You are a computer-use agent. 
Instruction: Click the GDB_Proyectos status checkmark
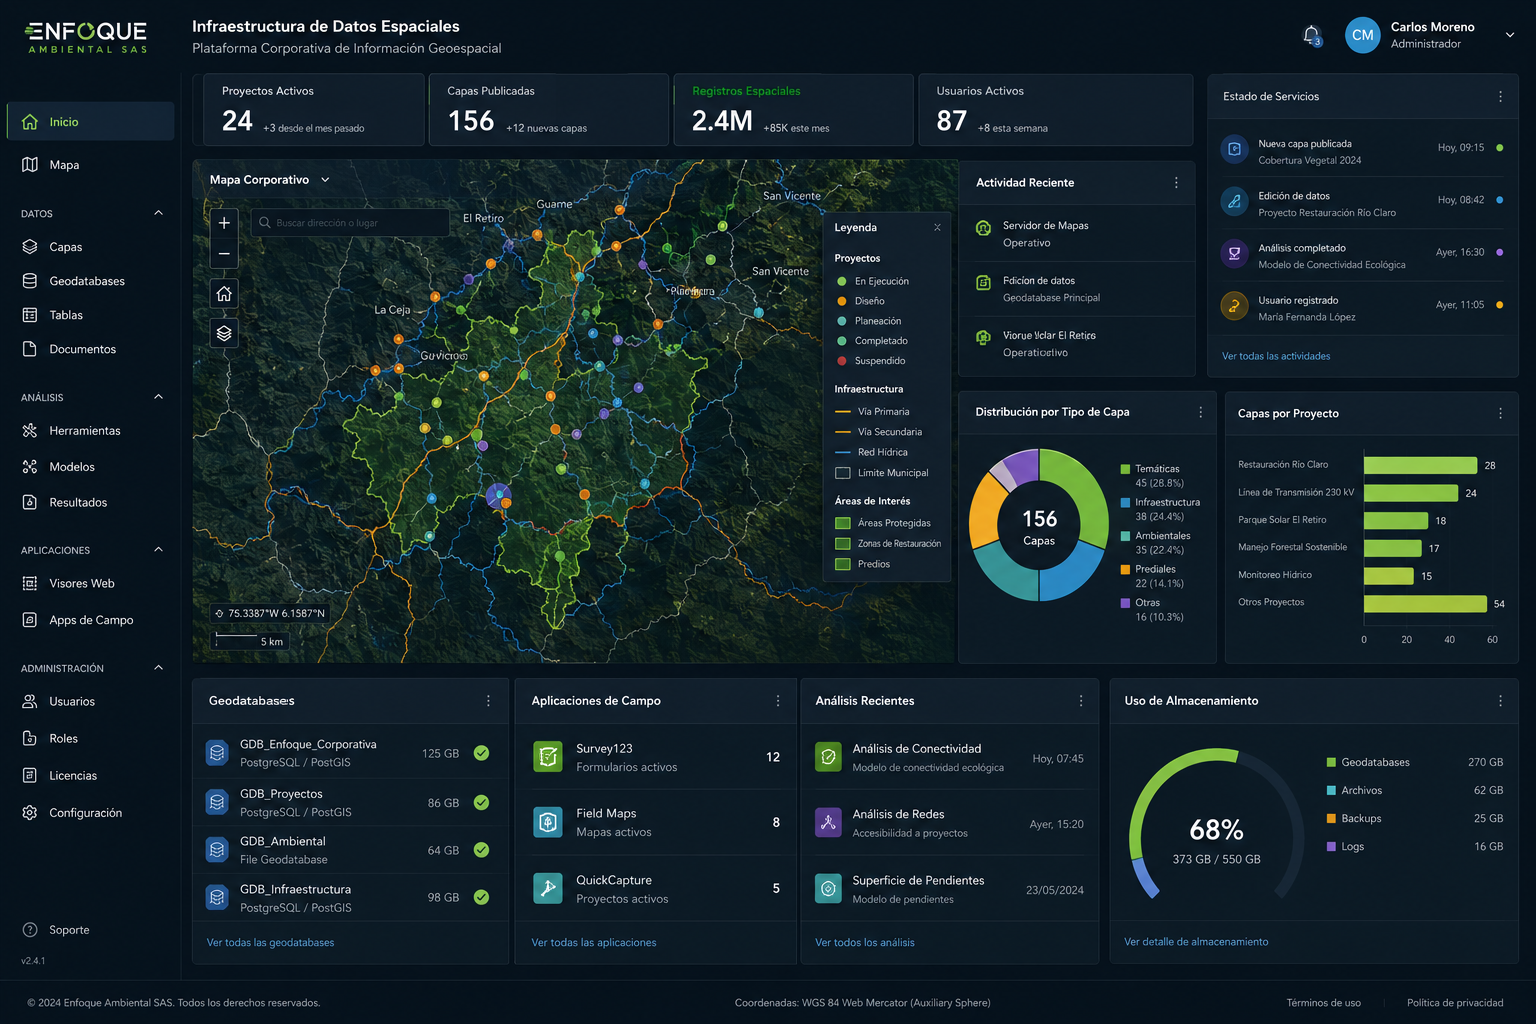click(481, 802)
